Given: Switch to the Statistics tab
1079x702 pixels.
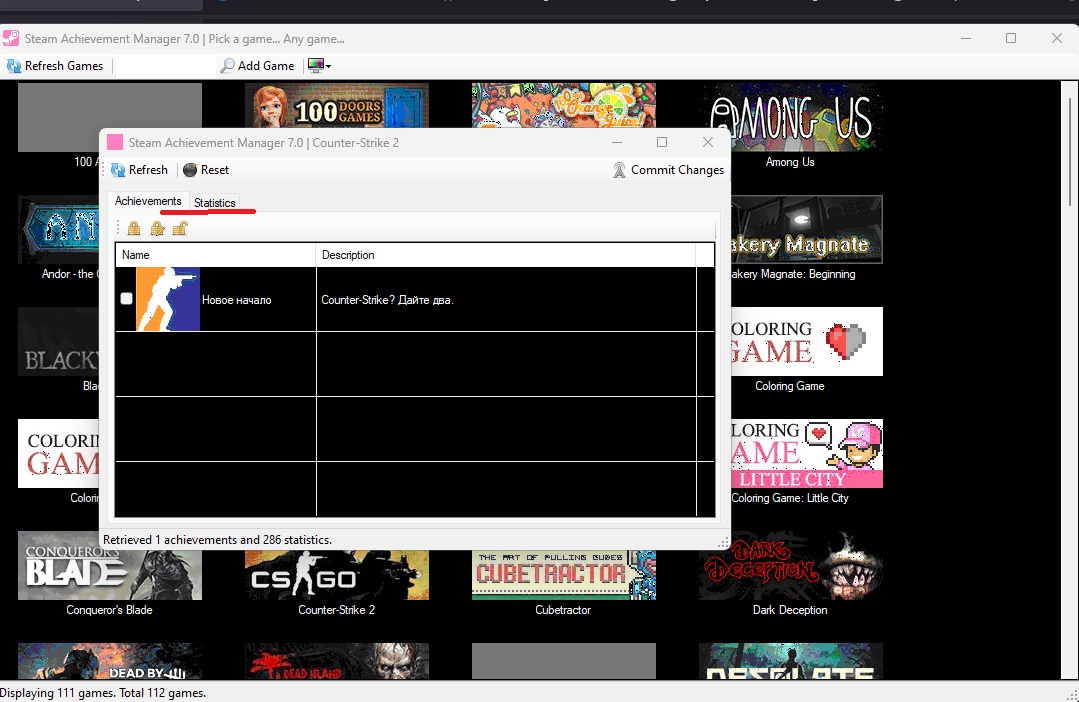Looking at the screenshot, I should (x=215, y=203).
